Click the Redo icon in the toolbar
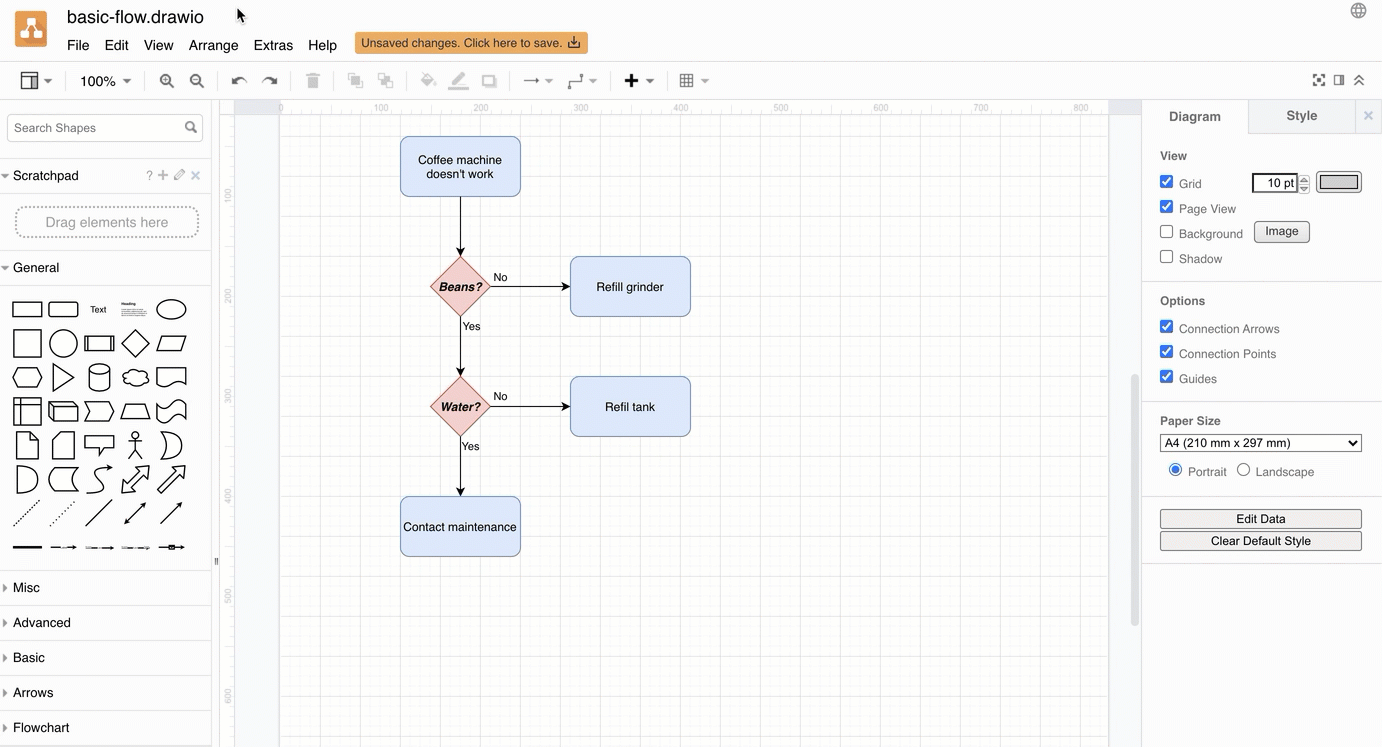 point(268,80)
